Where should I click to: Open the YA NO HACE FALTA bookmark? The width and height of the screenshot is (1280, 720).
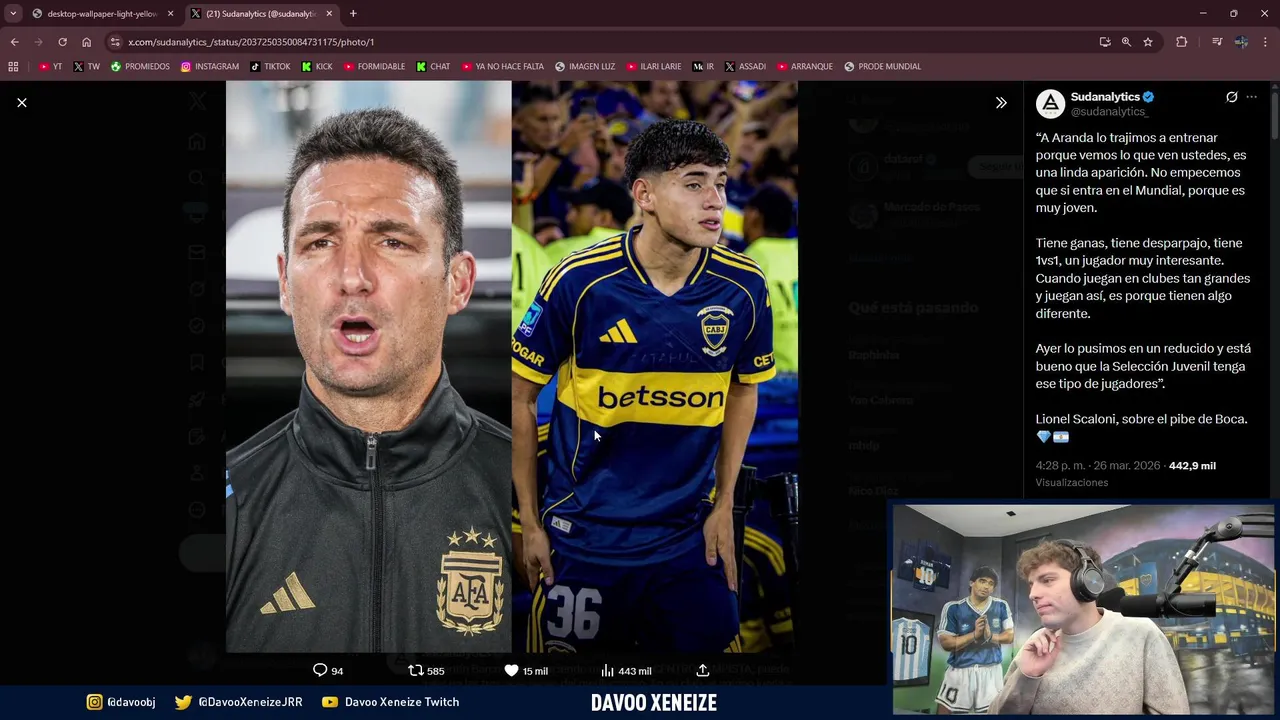tap(502, 66)
